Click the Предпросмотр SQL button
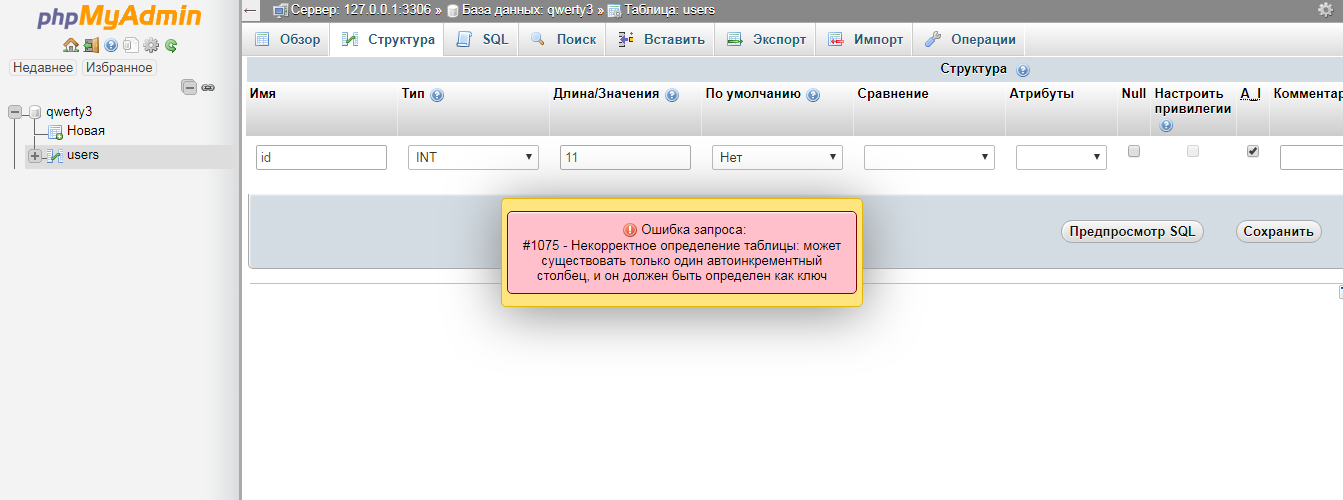Viewport: 1343px width, 500px height. pyautogui.click(x=1131, y=231)
